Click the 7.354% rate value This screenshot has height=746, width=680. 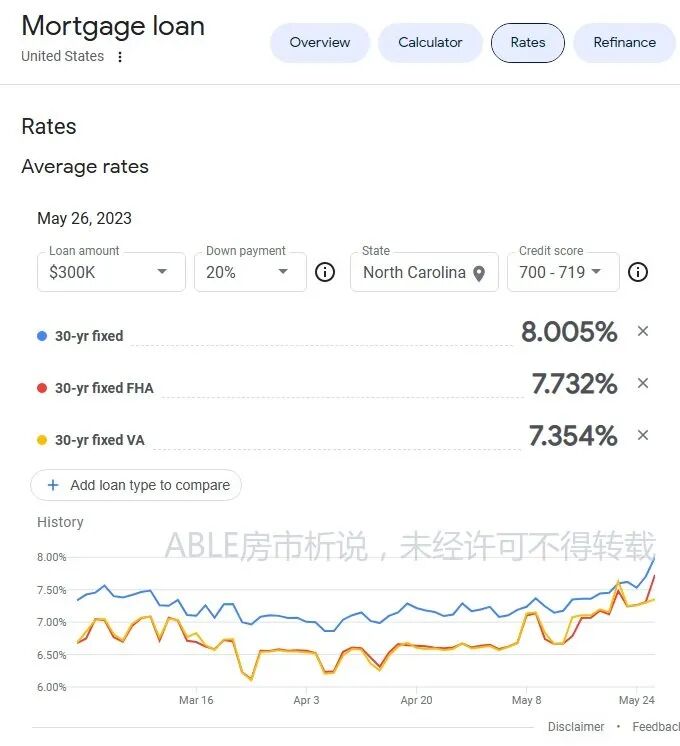coord(573,435)
